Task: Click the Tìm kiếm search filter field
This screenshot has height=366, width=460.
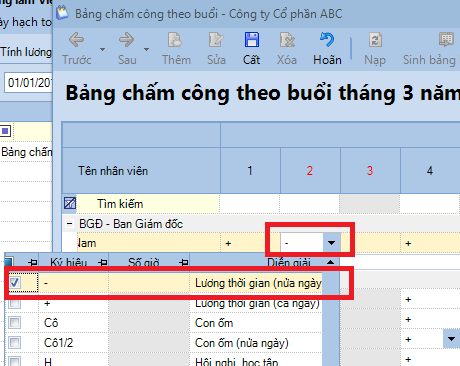Action: pos(148,204)
